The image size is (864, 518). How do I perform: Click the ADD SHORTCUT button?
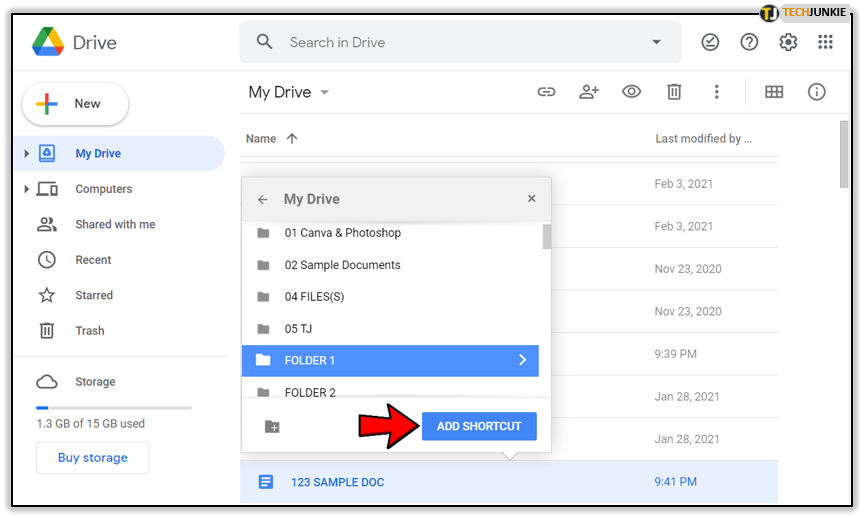pos(479,426)
